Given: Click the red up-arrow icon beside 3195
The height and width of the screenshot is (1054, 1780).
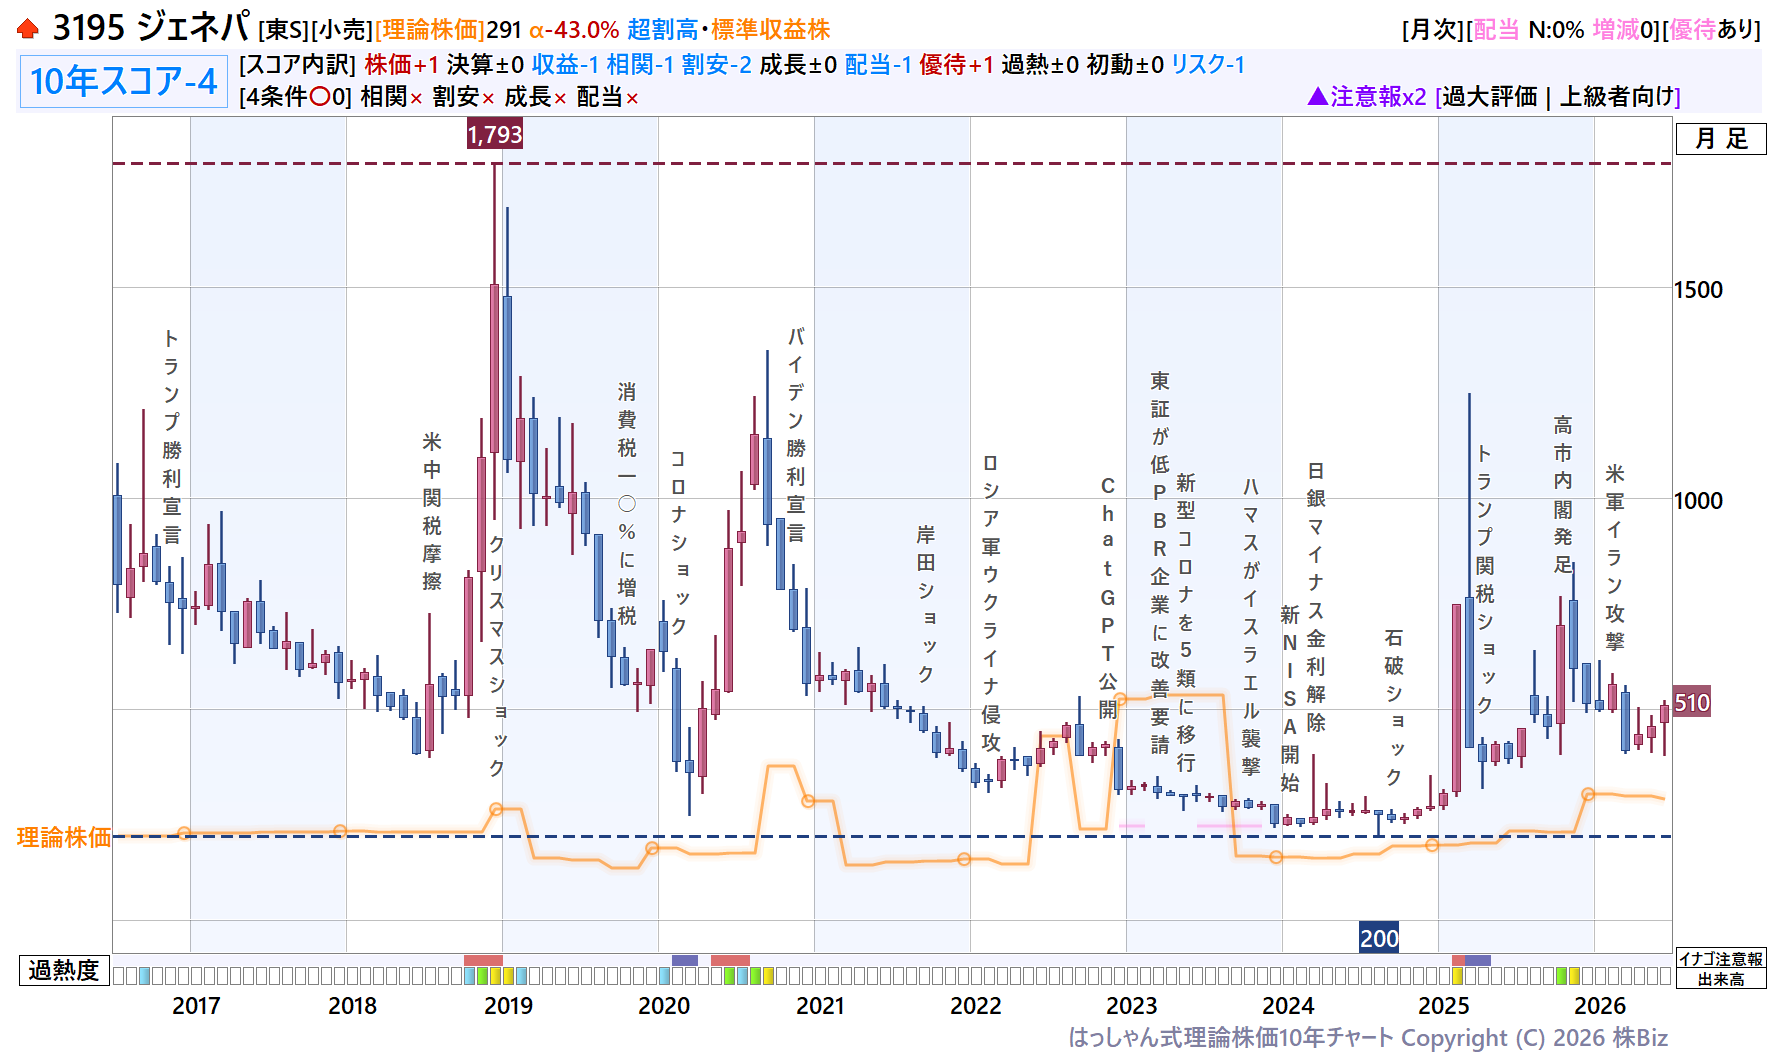Looking at the screenshot, I should [28, 29].
